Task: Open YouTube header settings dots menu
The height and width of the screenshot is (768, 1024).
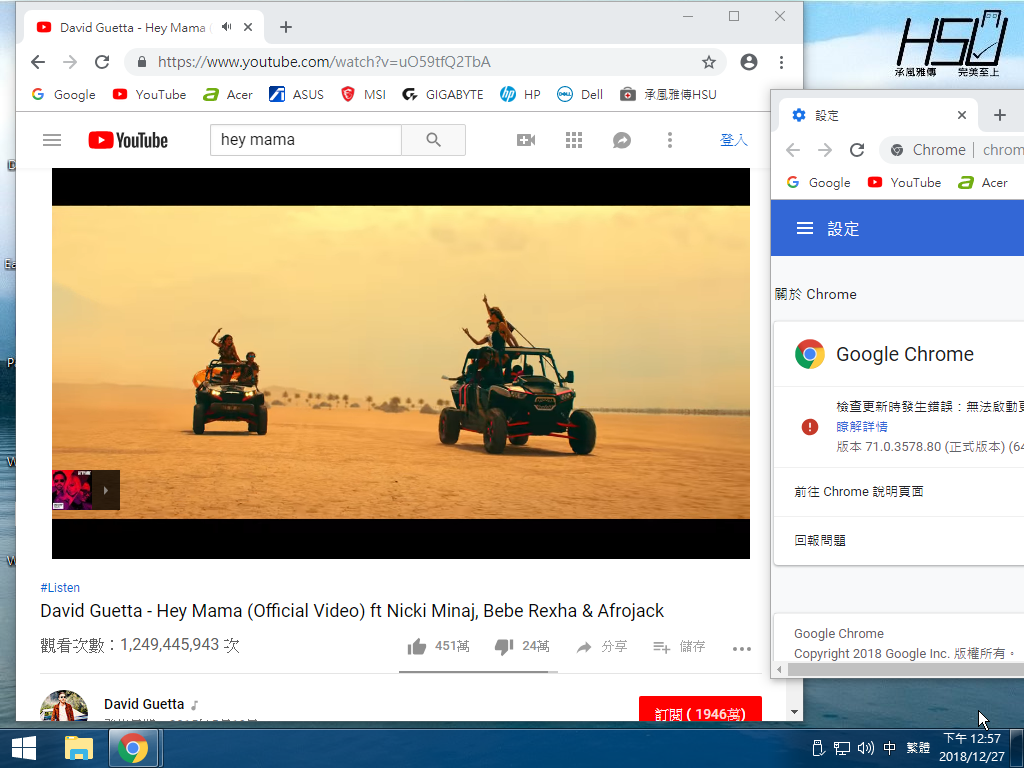Action: [669, 140]
